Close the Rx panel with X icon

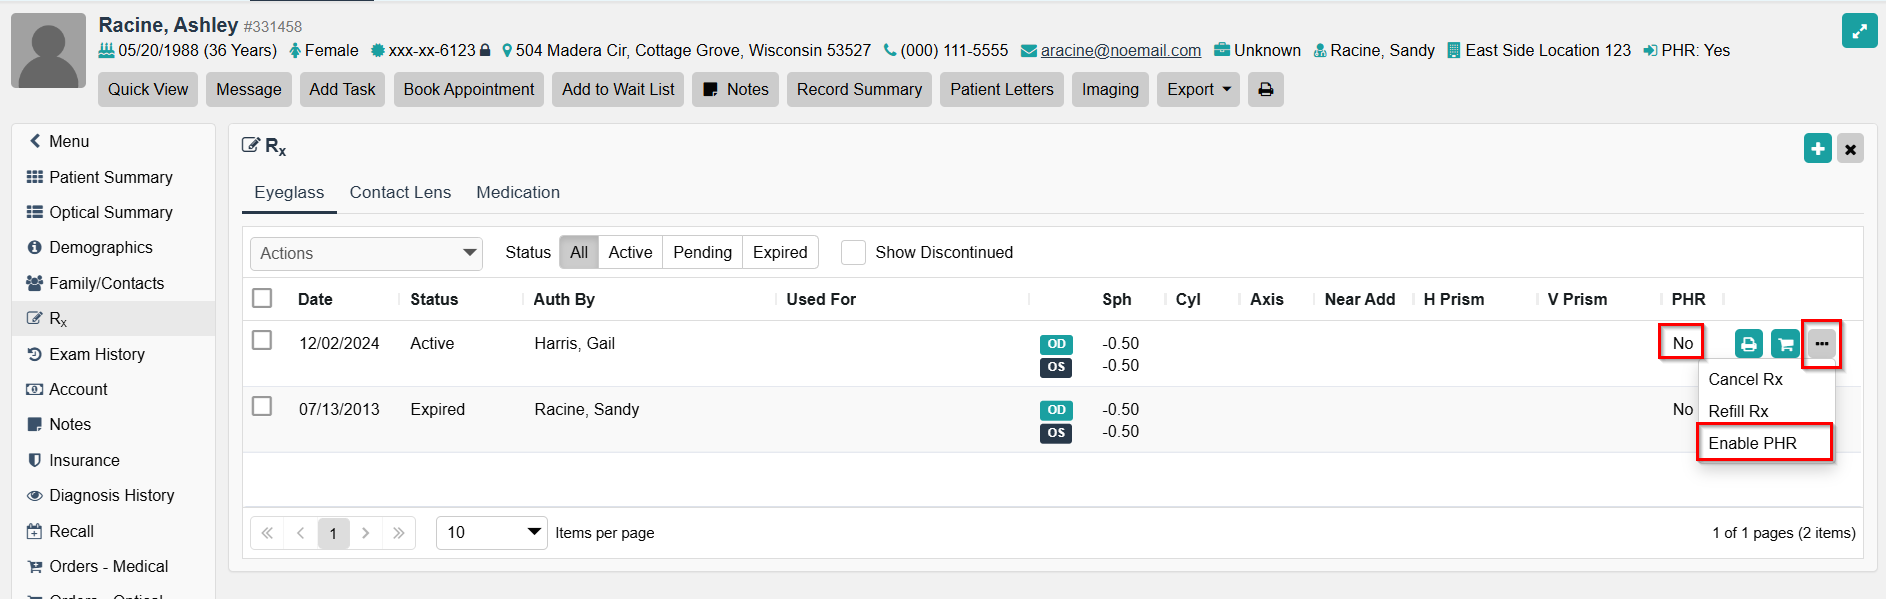(1850, 149)
